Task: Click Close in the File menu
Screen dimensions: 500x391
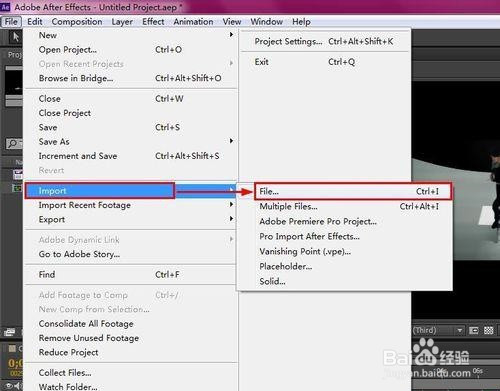Action: (x=131, y=99)
